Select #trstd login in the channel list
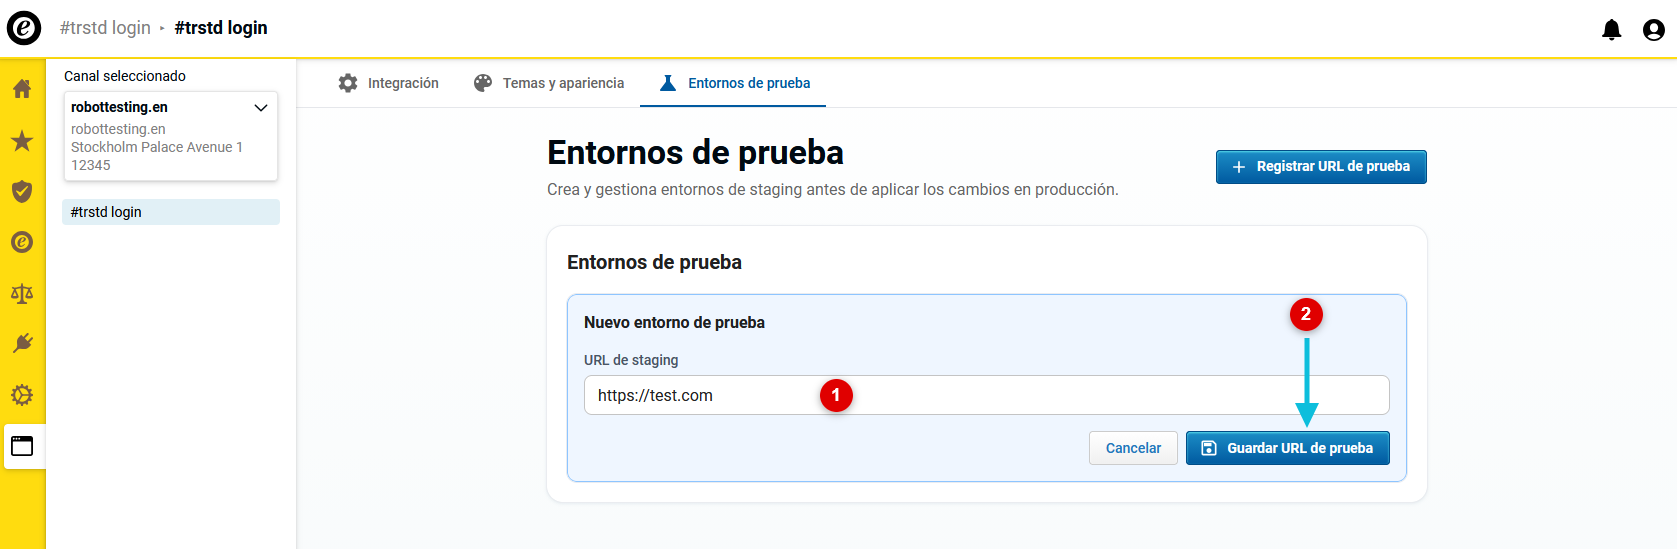This screenshot has width=1677, height=549. pyautogui.click(x=171, y=212)
